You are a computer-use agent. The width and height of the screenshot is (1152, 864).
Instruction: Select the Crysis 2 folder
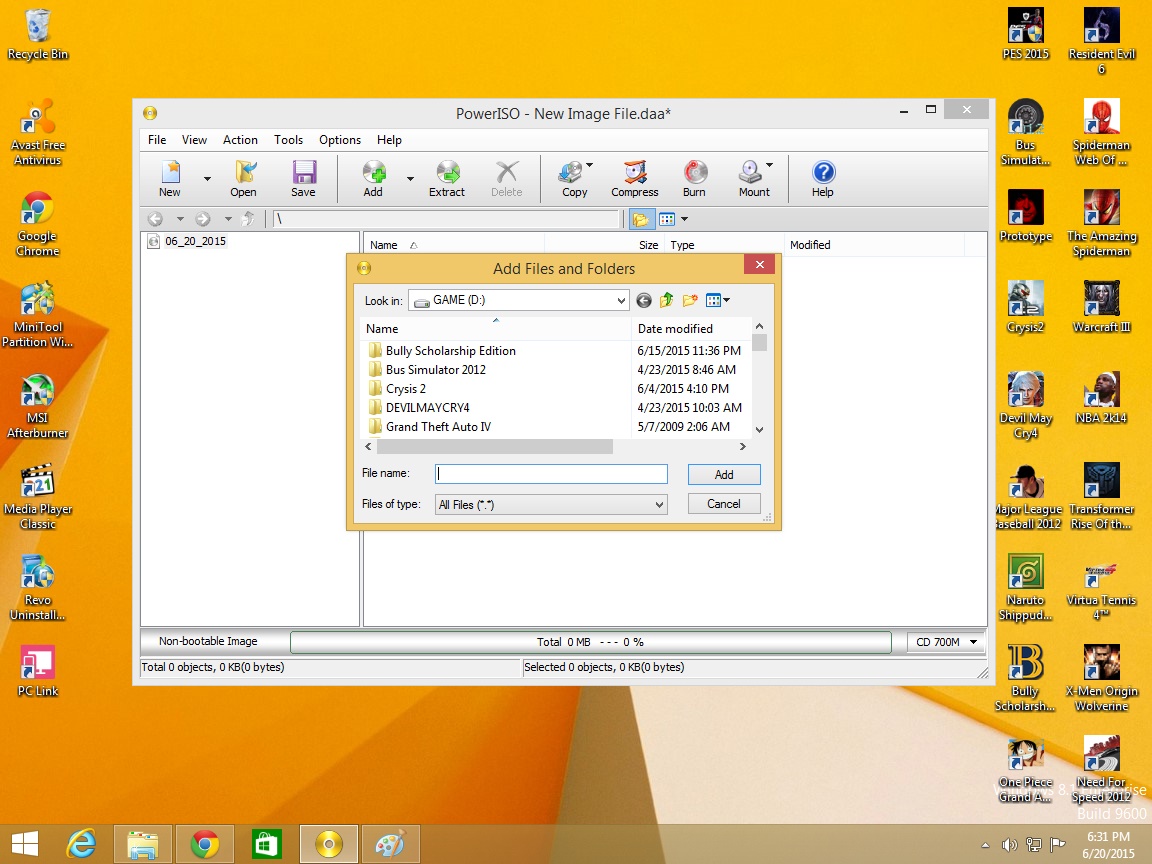click(406, 389)
